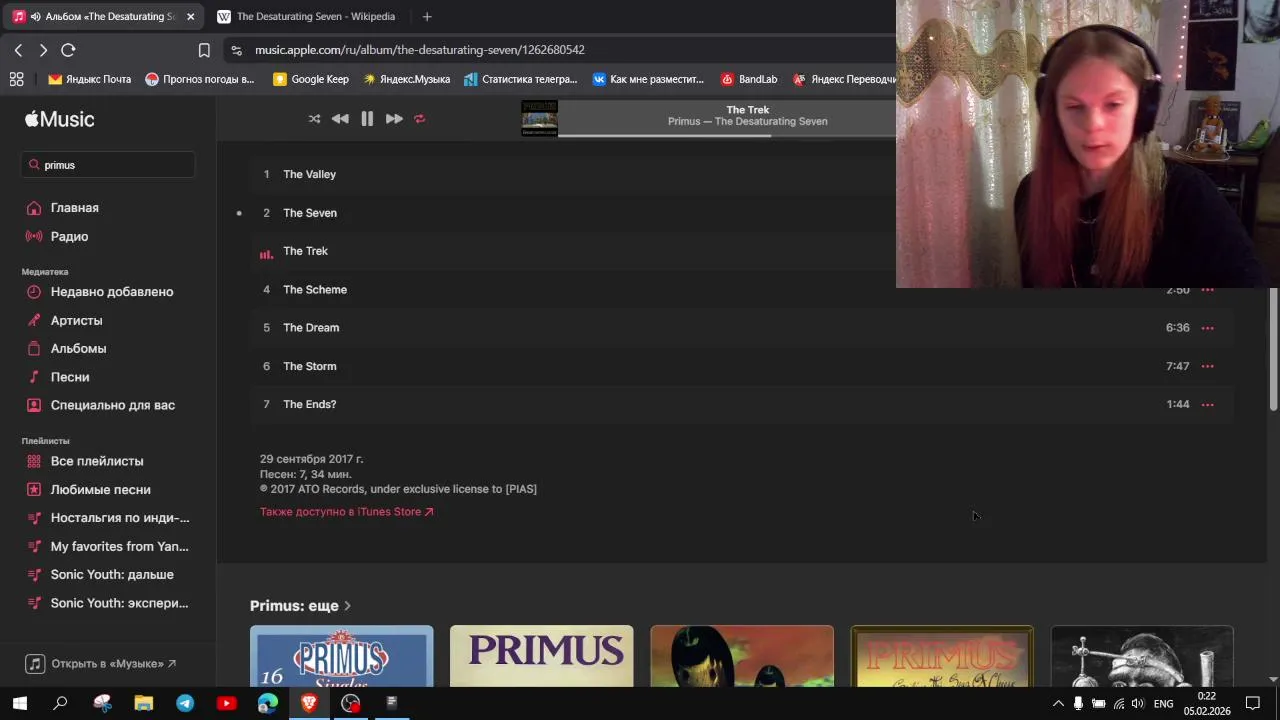Open more options for The Scheme
The width and height of the screenshot is (1280, 720).
(x=1207, y=290)
